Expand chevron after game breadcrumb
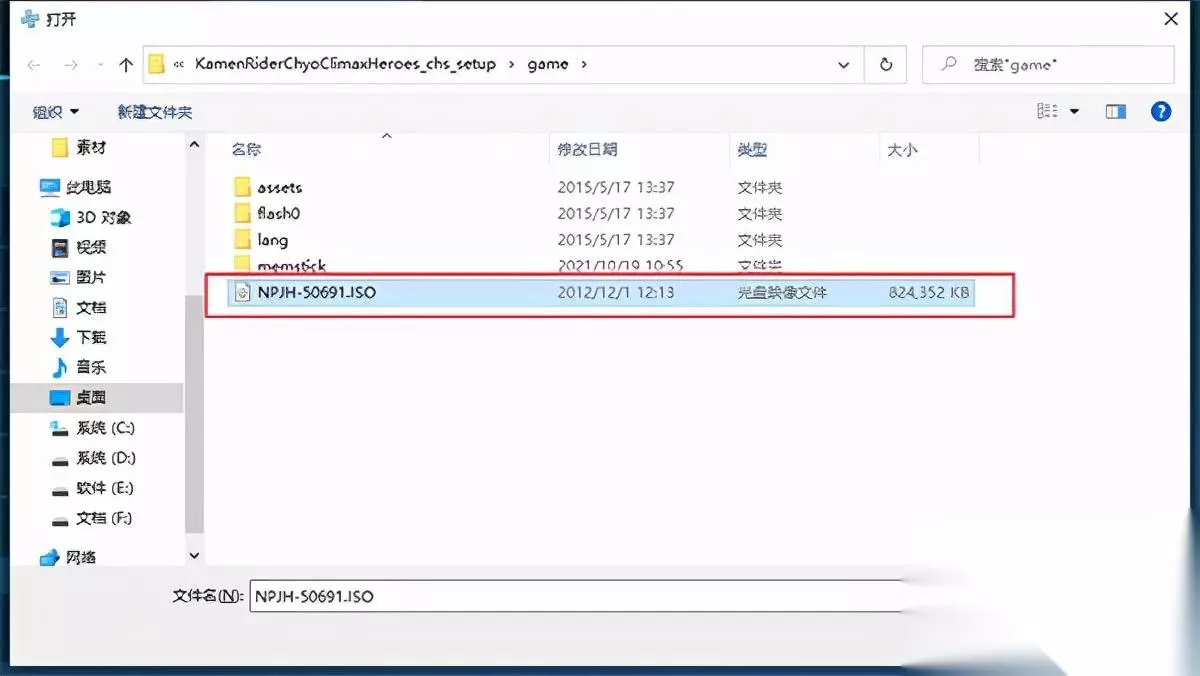Screen dimensions: 1200x676 (584, 64)
